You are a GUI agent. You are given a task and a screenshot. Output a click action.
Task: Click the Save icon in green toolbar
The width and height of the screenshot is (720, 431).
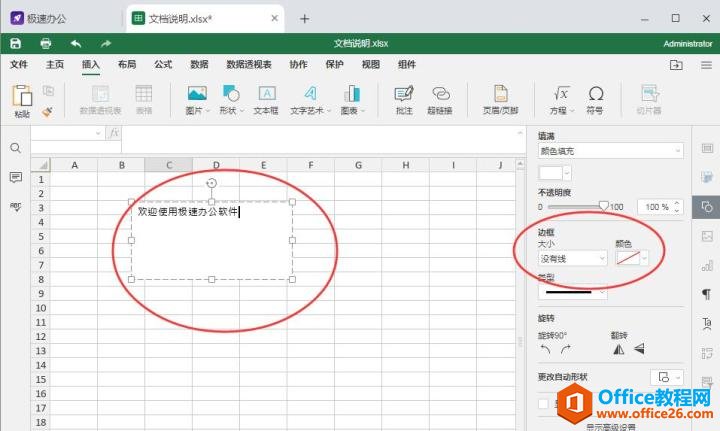(16, 43)
